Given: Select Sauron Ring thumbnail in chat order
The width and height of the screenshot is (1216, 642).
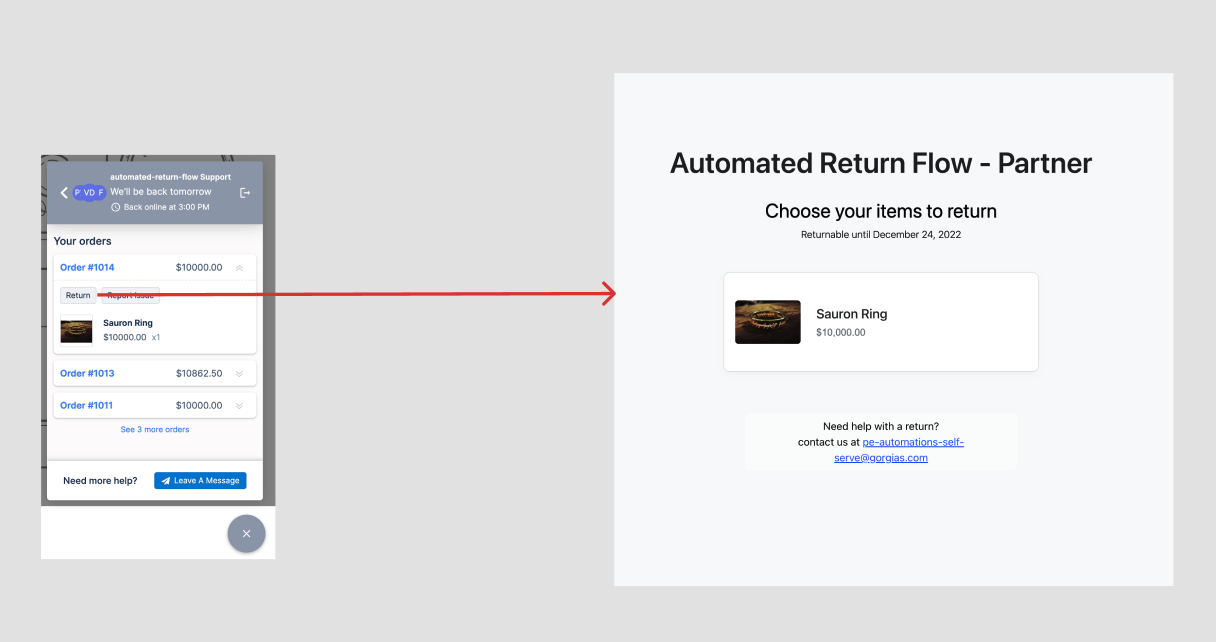Looking at the screenshot, I should (77, 331).
